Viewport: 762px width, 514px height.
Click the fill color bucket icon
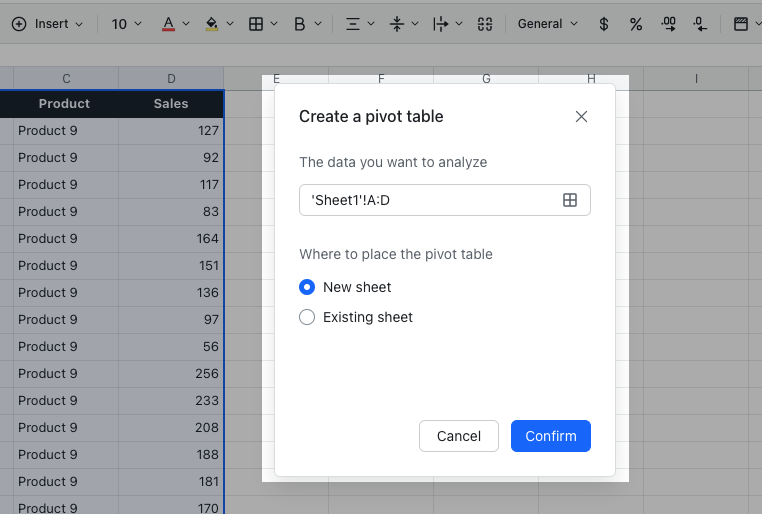coord(211,23)
